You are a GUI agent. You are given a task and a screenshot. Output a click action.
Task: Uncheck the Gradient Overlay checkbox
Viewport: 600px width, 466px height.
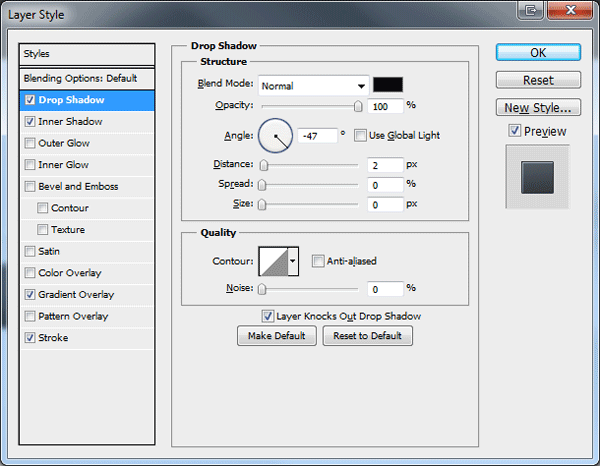30,295
